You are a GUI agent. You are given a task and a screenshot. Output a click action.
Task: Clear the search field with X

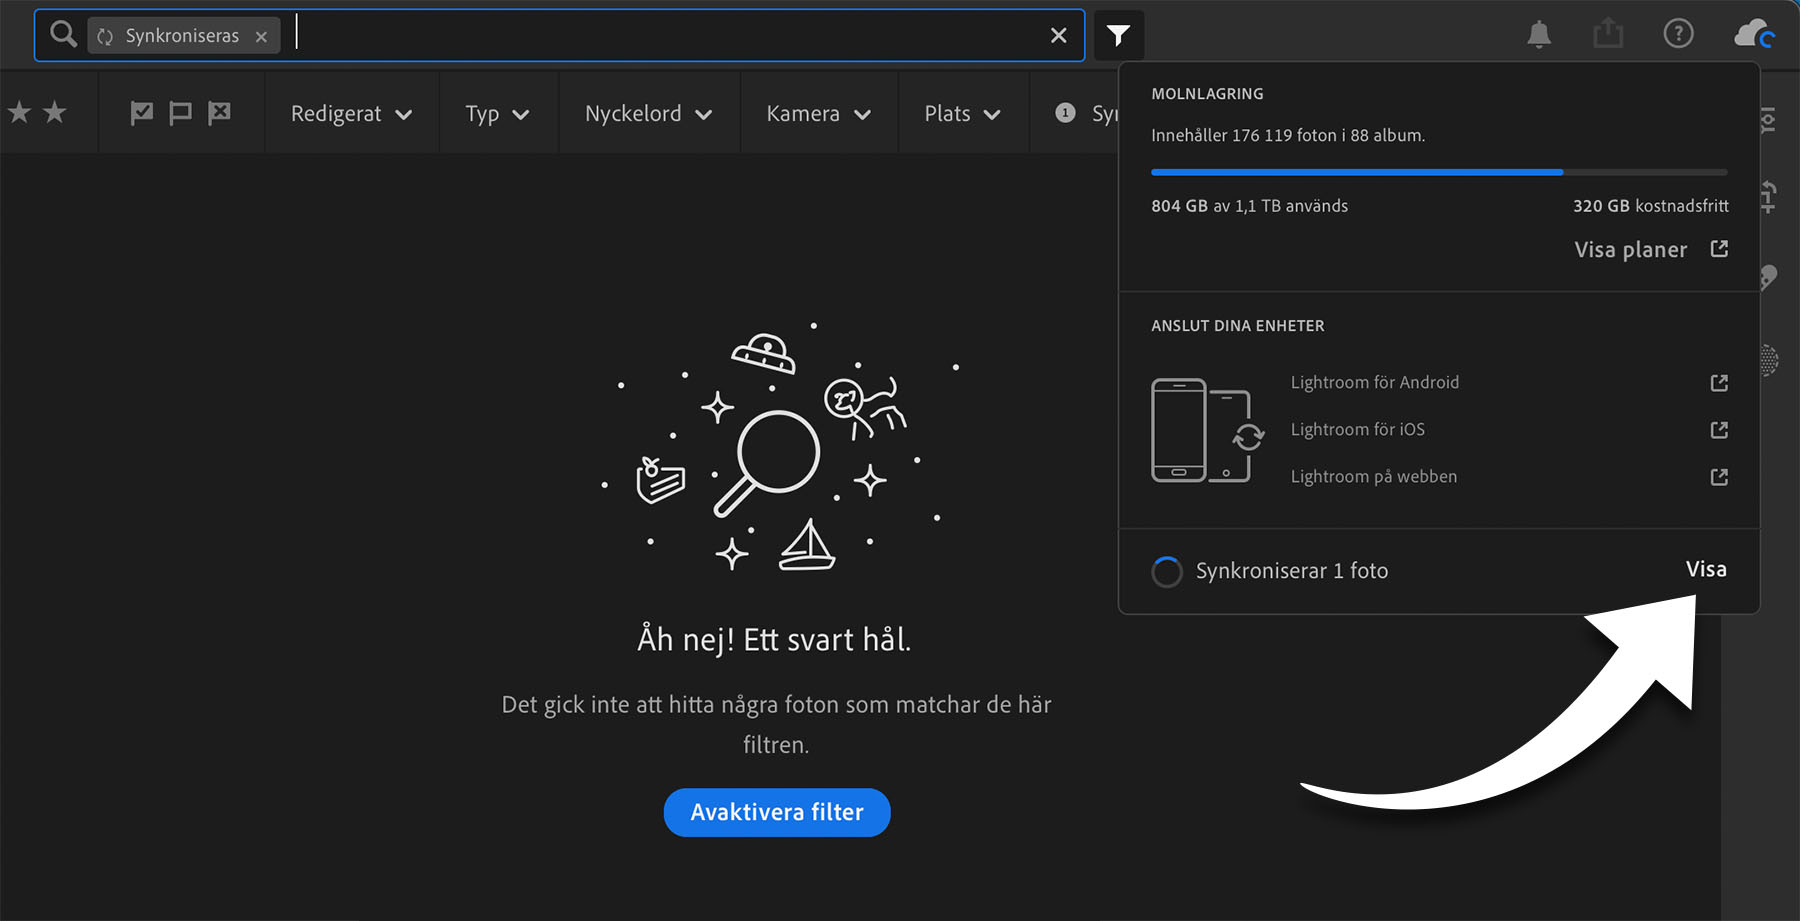(x=1058, y=36)
